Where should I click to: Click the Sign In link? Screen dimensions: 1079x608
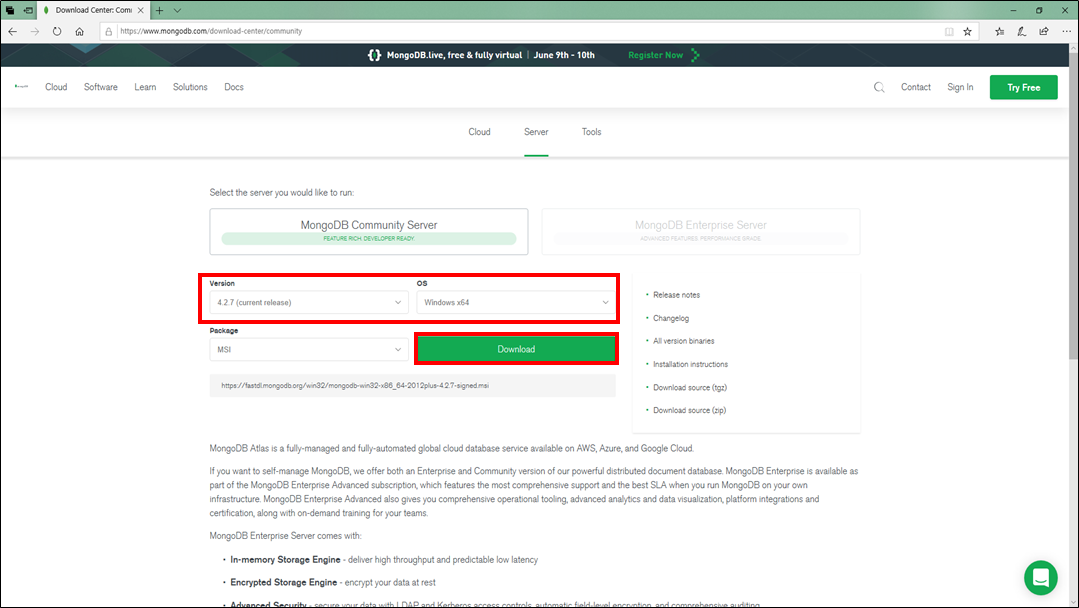point(960,87)
